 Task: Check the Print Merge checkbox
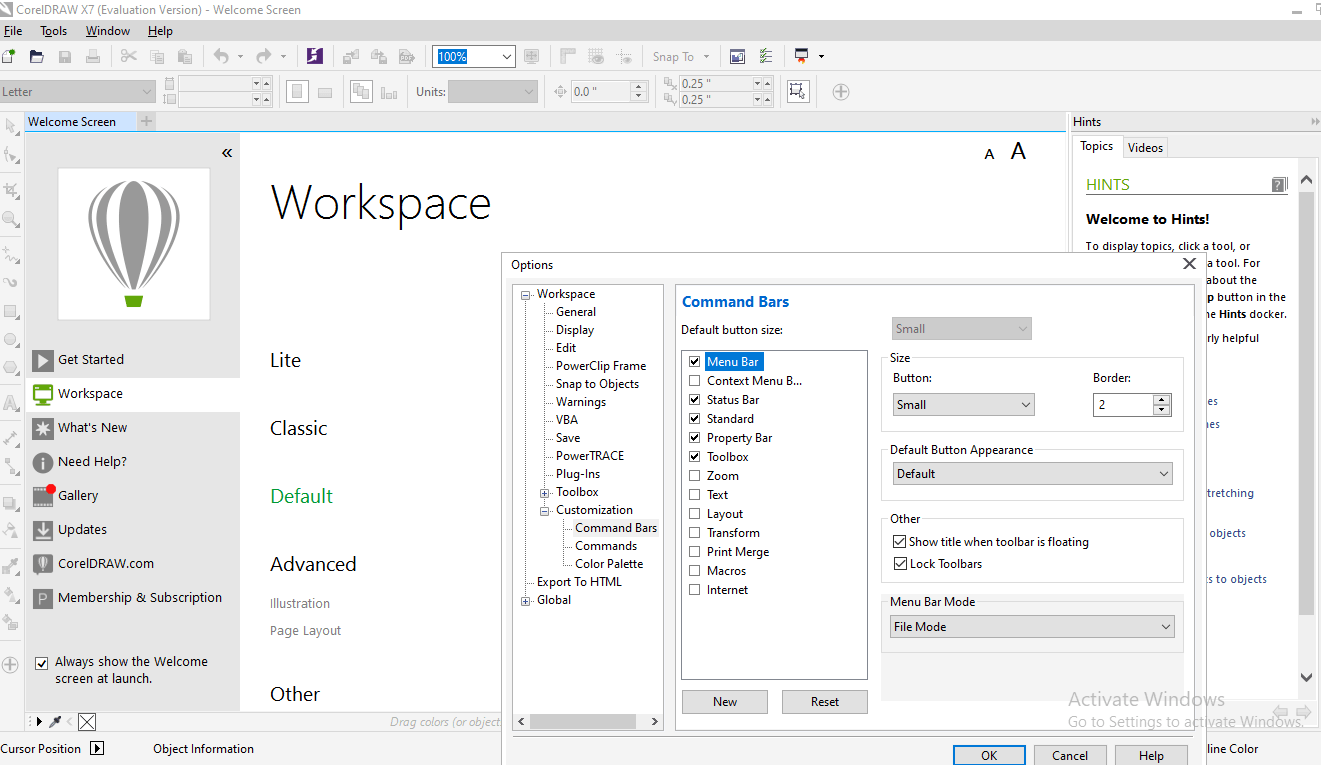click(x=695, y=552)
